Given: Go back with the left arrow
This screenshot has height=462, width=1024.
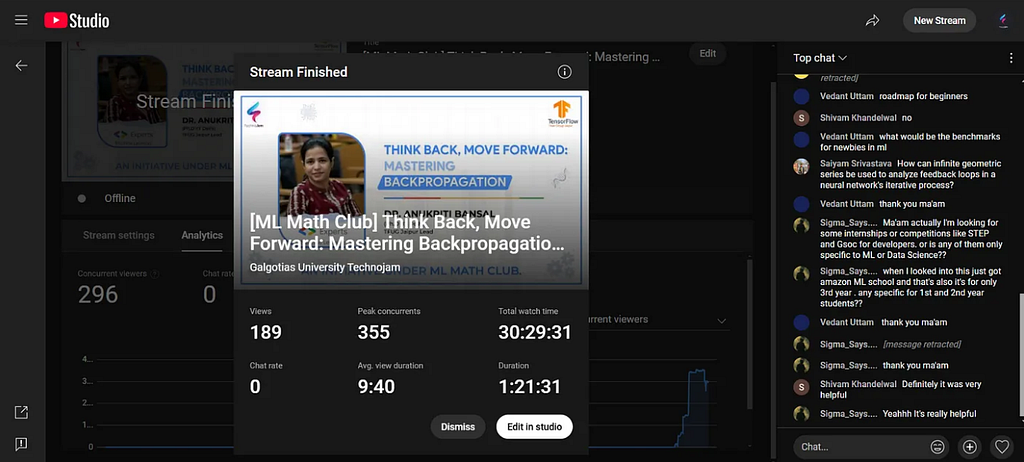Looking at the screenshot, I should [x=22, y=65].
